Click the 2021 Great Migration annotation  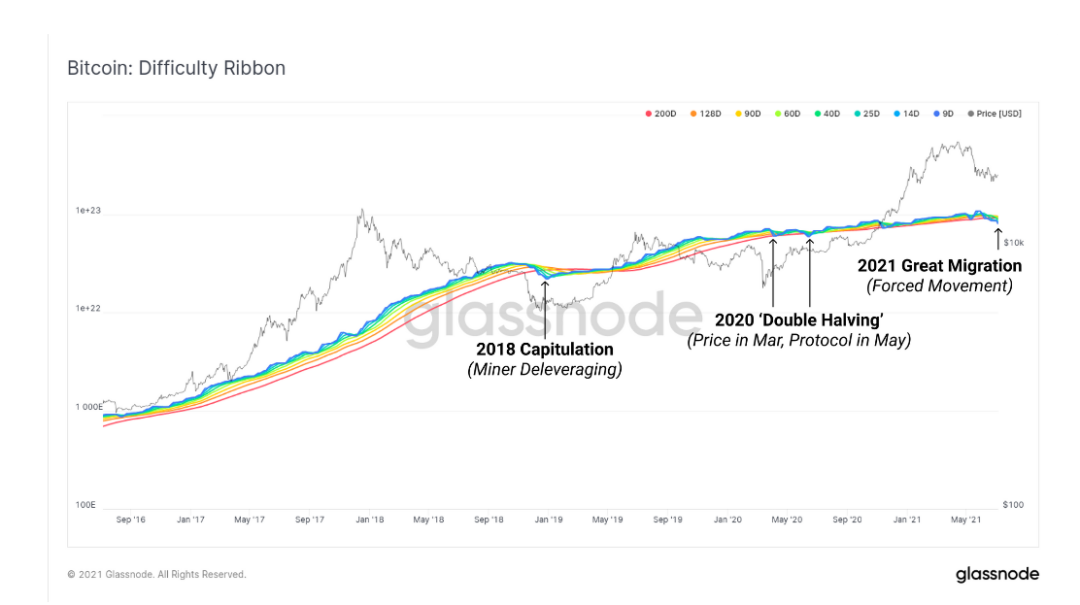pos(939,266)
